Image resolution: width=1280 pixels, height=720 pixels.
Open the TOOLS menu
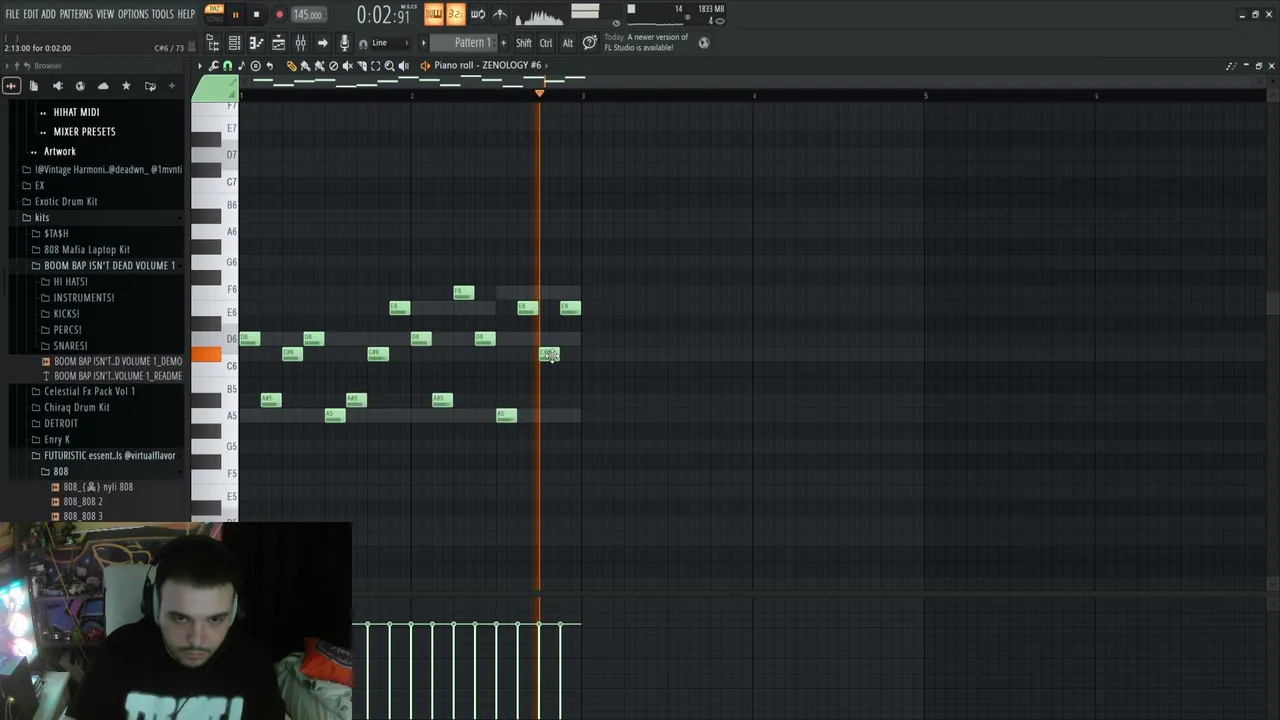coord(163,14)
